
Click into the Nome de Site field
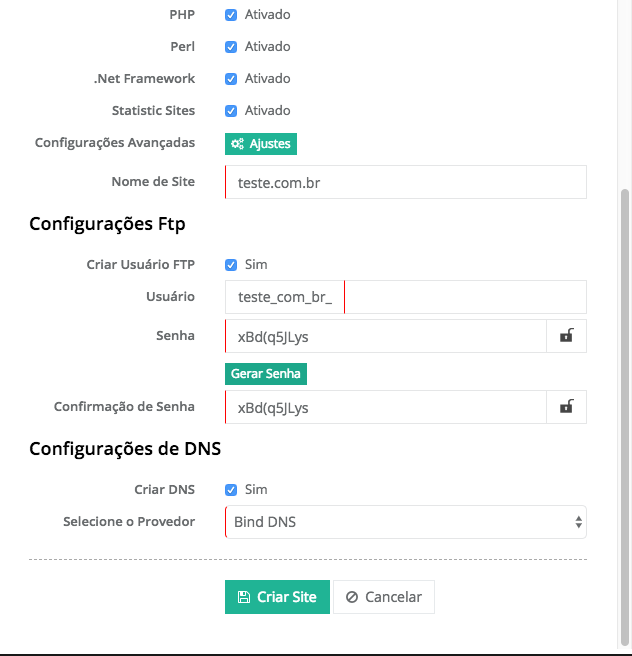click(x=405, y=183)
